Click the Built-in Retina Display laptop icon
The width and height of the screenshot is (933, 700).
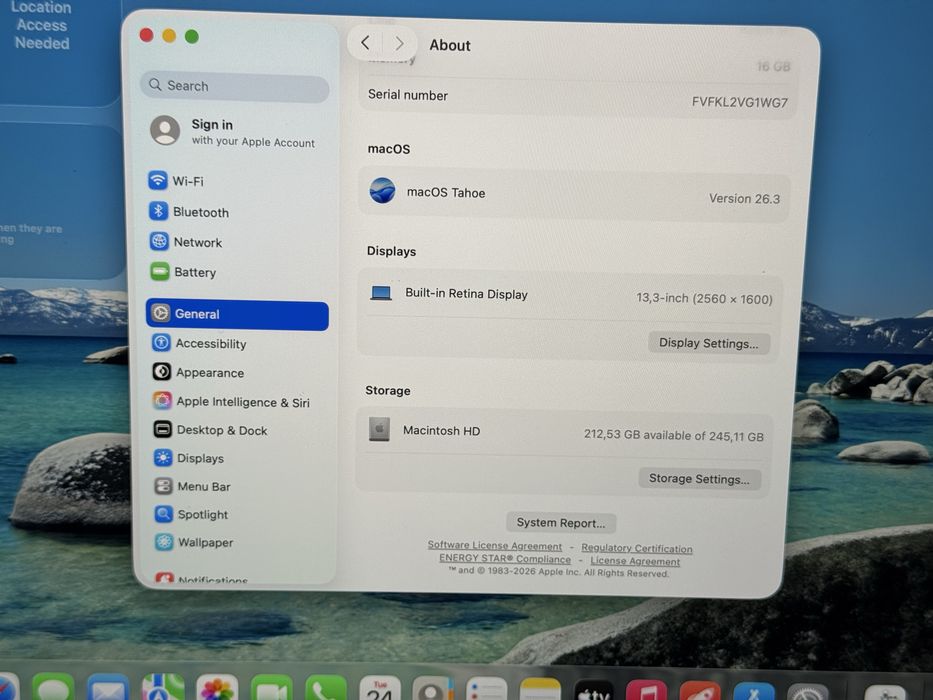tap(381, 292)
